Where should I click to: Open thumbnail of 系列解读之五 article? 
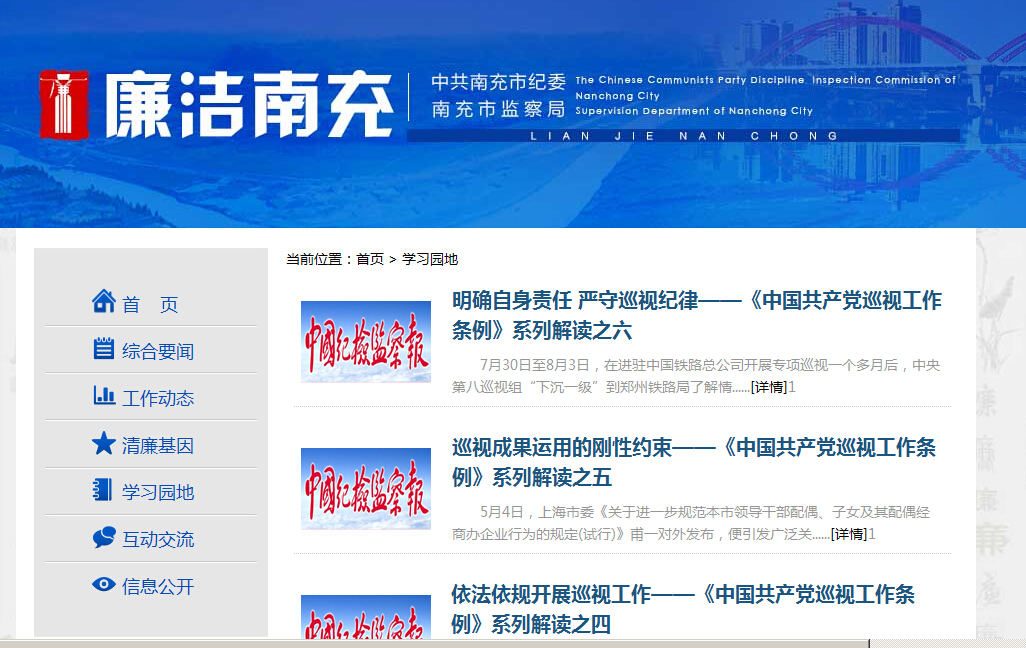coord(366,488)
